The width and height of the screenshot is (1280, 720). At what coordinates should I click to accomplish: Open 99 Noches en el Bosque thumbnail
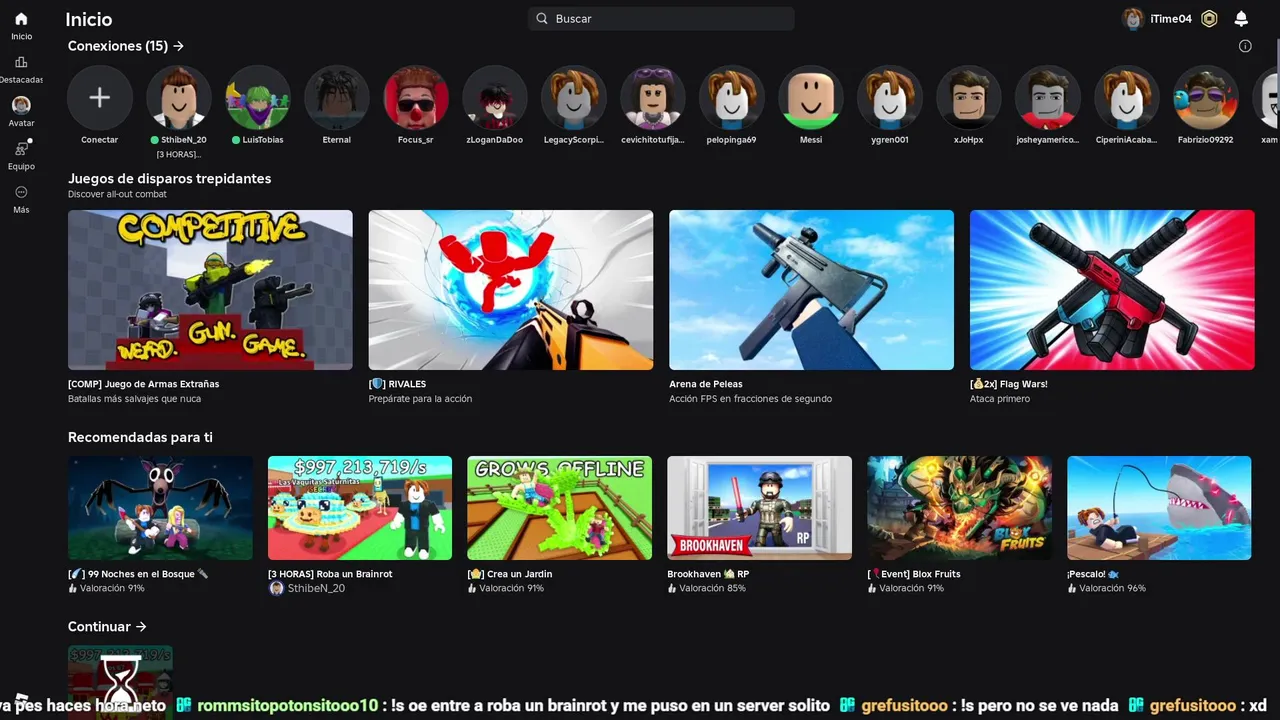point(160,508)
